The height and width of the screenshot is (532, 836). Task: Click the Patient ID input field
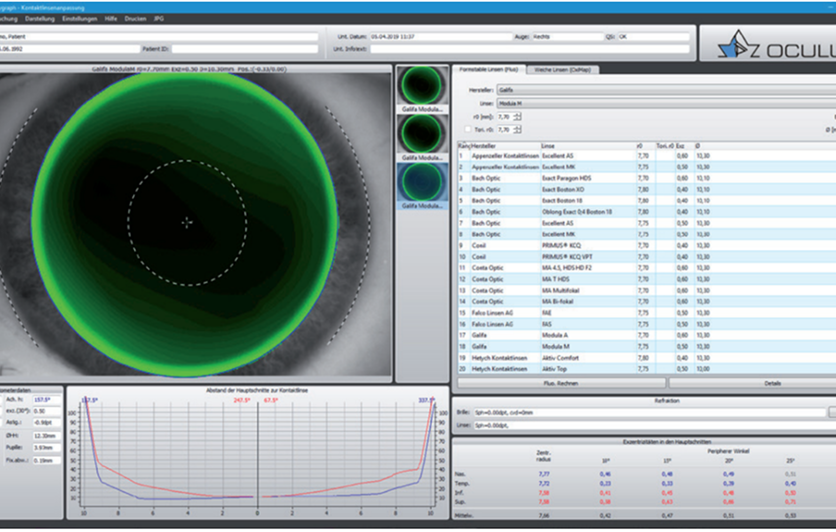[x=244, y=49]
